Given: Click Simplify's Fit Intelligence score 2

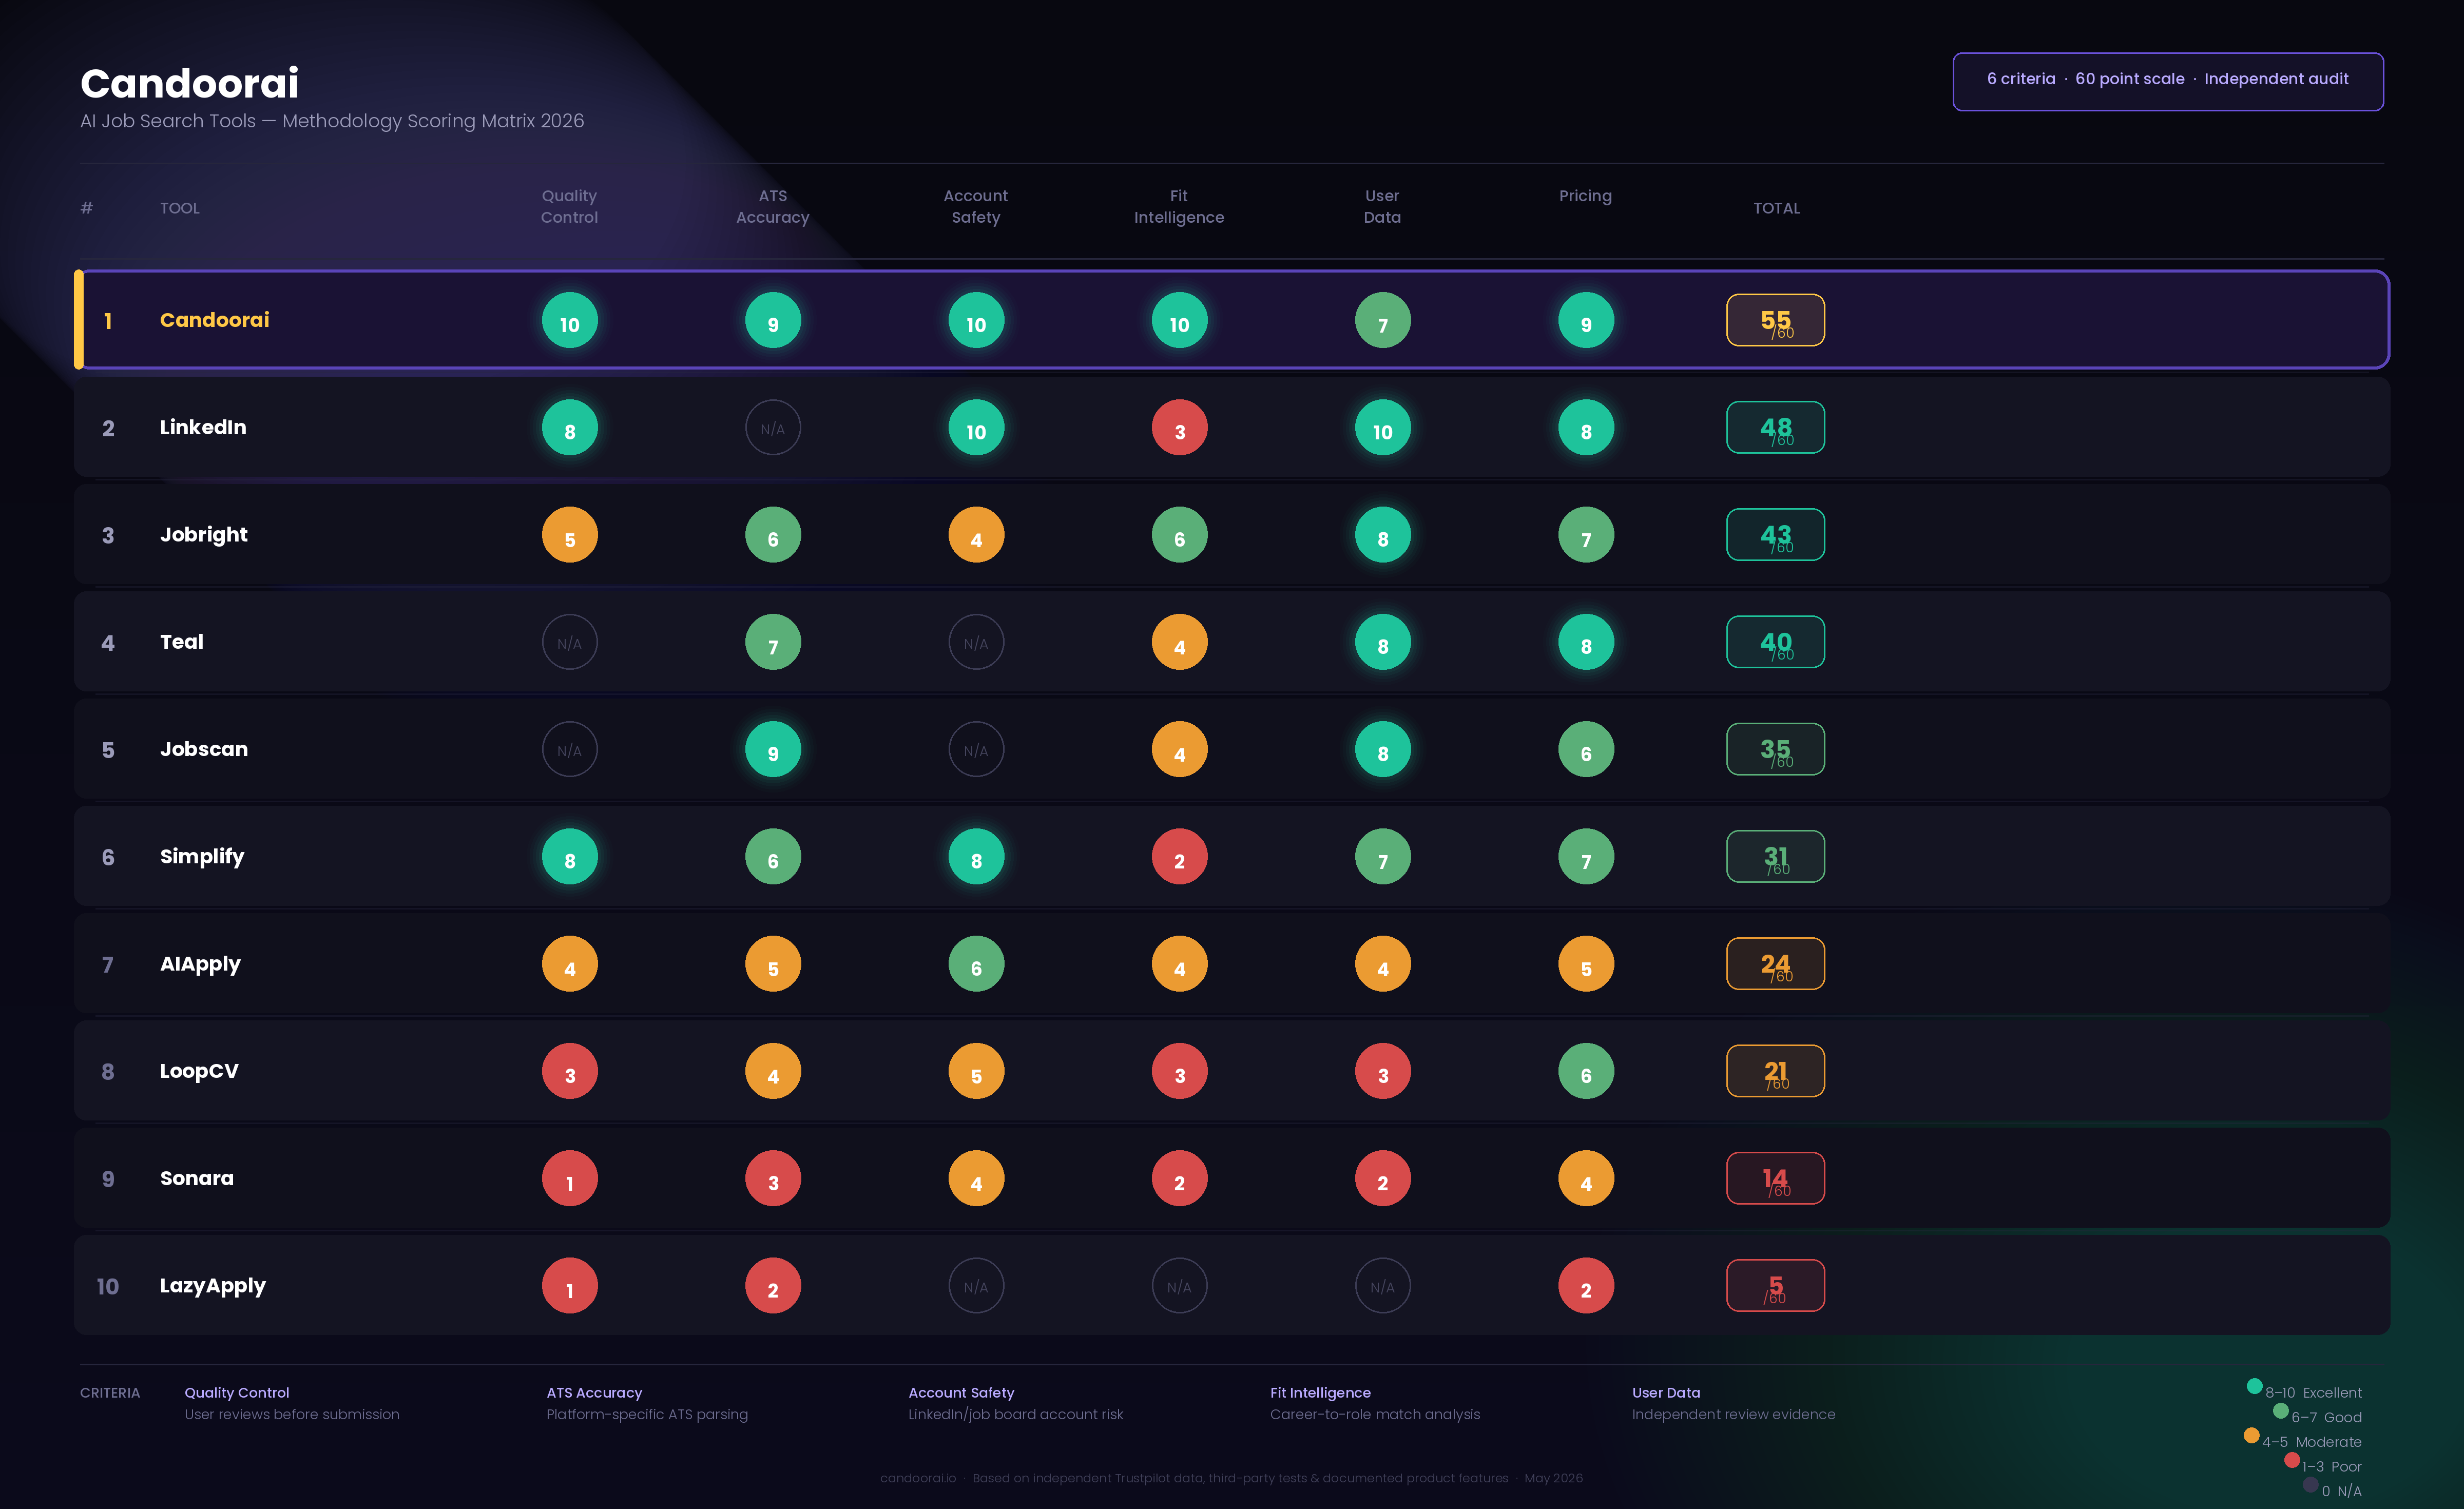Looking at the screenshot, I should point(1179,857).
